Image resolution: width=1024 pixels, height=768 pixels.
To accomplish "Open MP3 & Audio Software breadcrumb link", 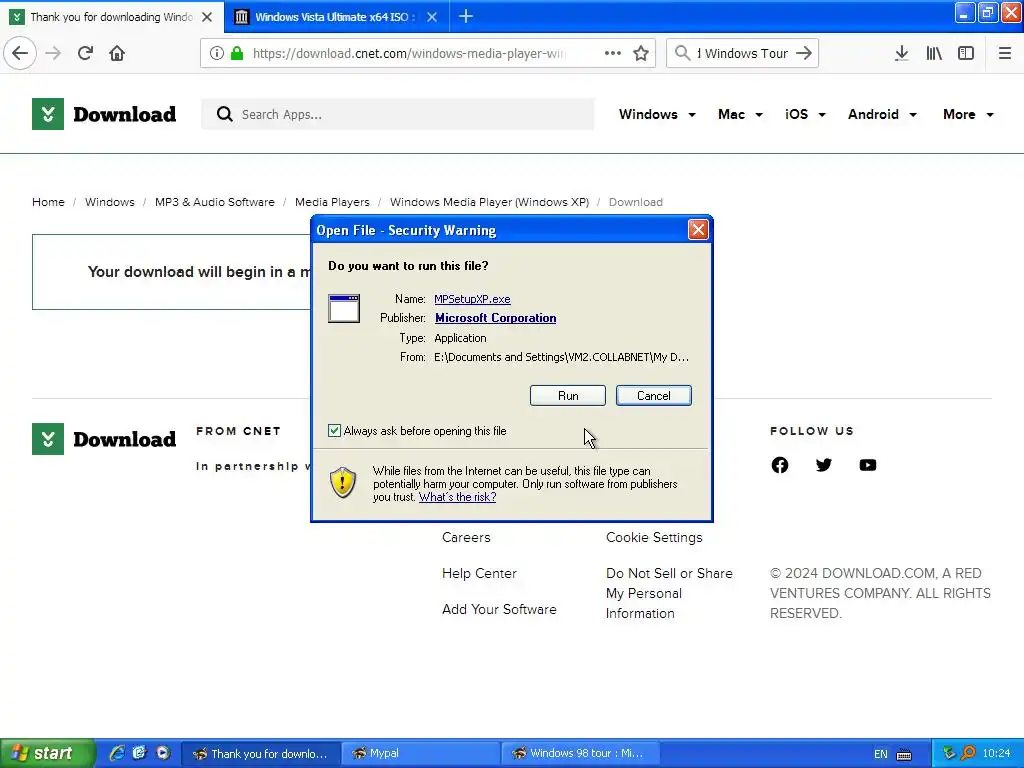I will point(215,202).
